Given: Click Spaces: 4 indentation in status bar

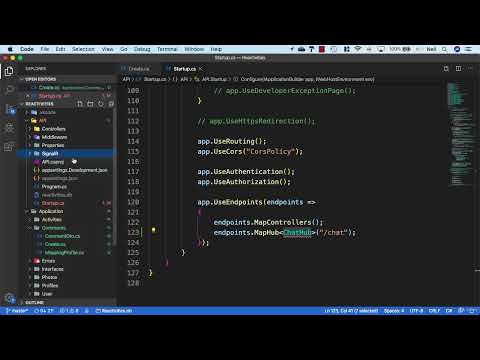Looking at the screenshot, I should pos(394,311).
